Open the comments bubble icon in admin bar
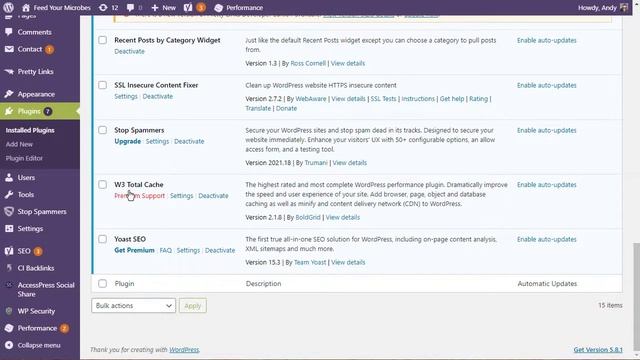 (130, 7)
